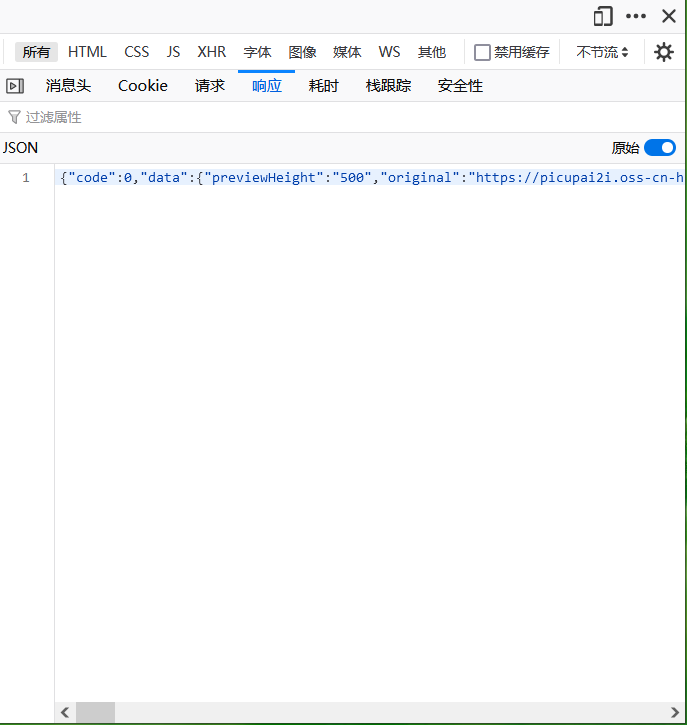Toggle the 原始 raw switch off

[660, 148]
